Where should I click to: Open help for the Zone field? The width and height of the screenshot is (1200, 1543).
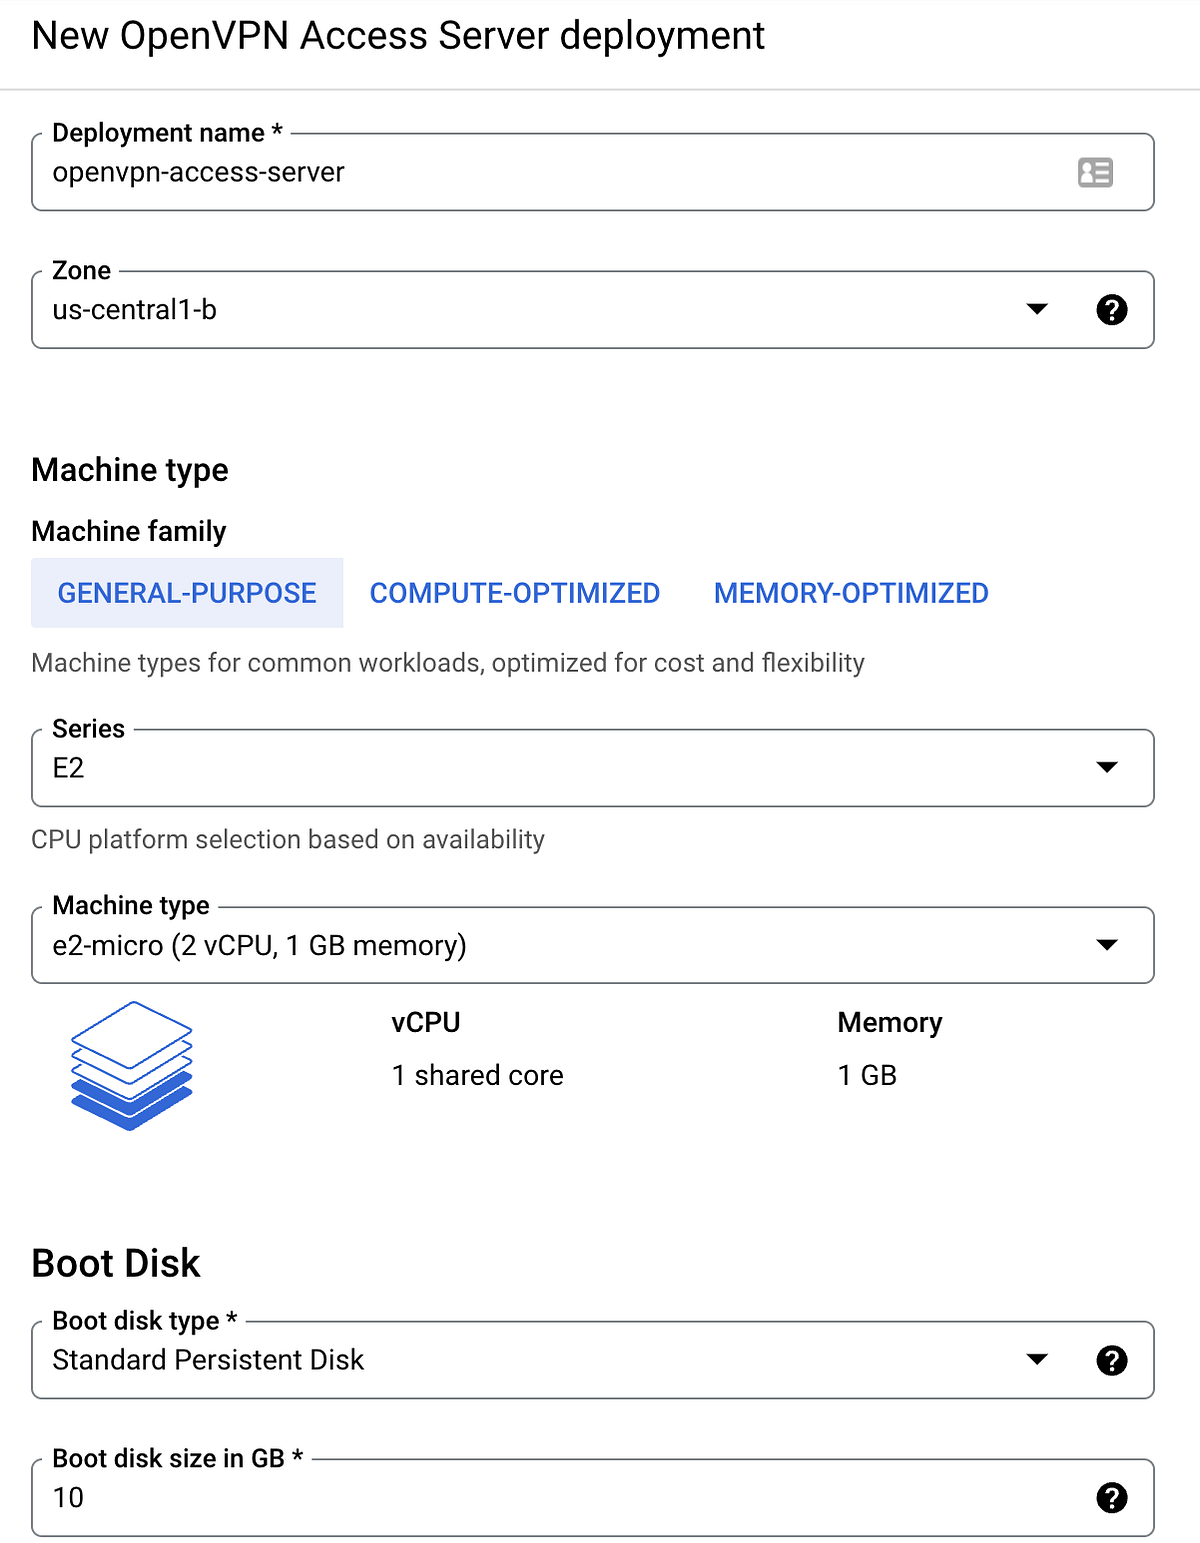[1111, 310]
